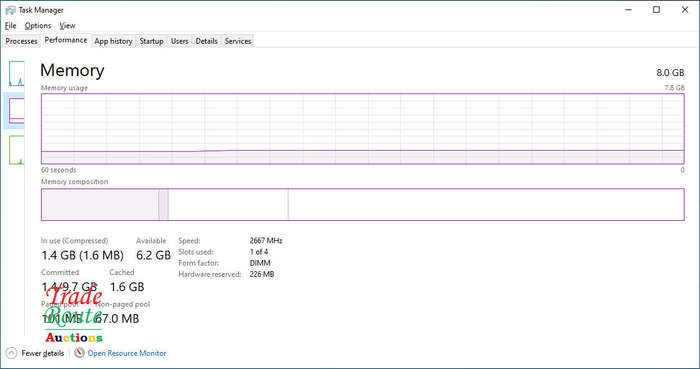Viewport: 700px width, 369px height.
Task: Click the Hardware reserved value 226 MB
Action: coord(262,274)
